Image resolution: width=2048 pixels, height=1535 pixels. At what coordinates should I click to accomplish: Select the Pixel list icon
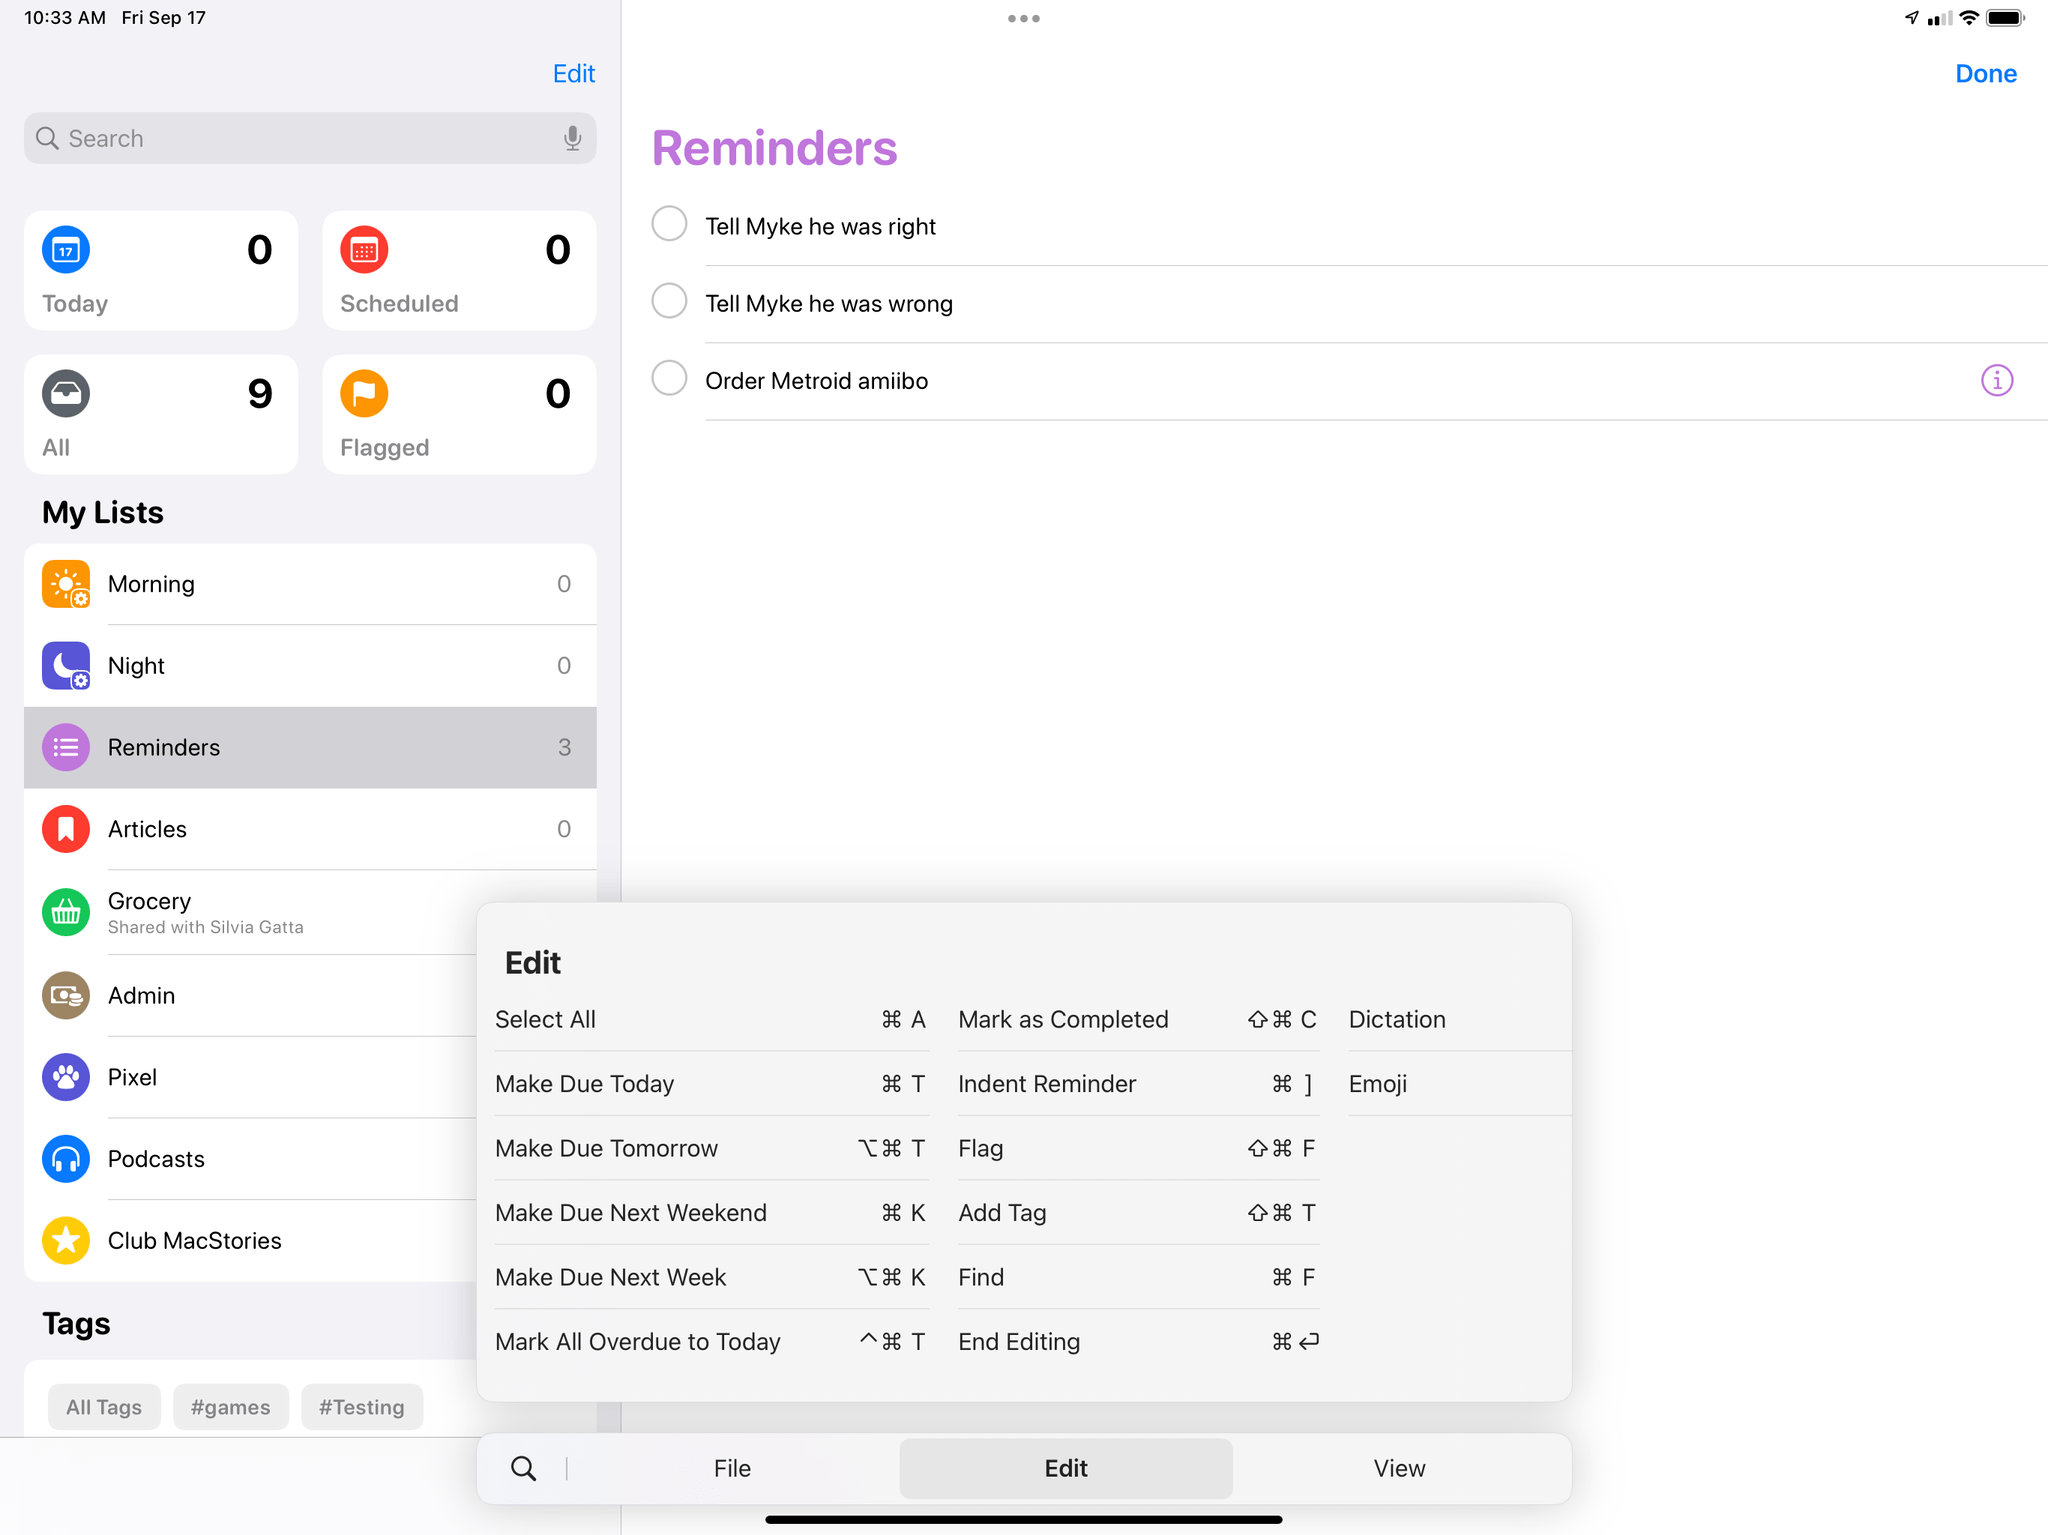click(66, 1077)
